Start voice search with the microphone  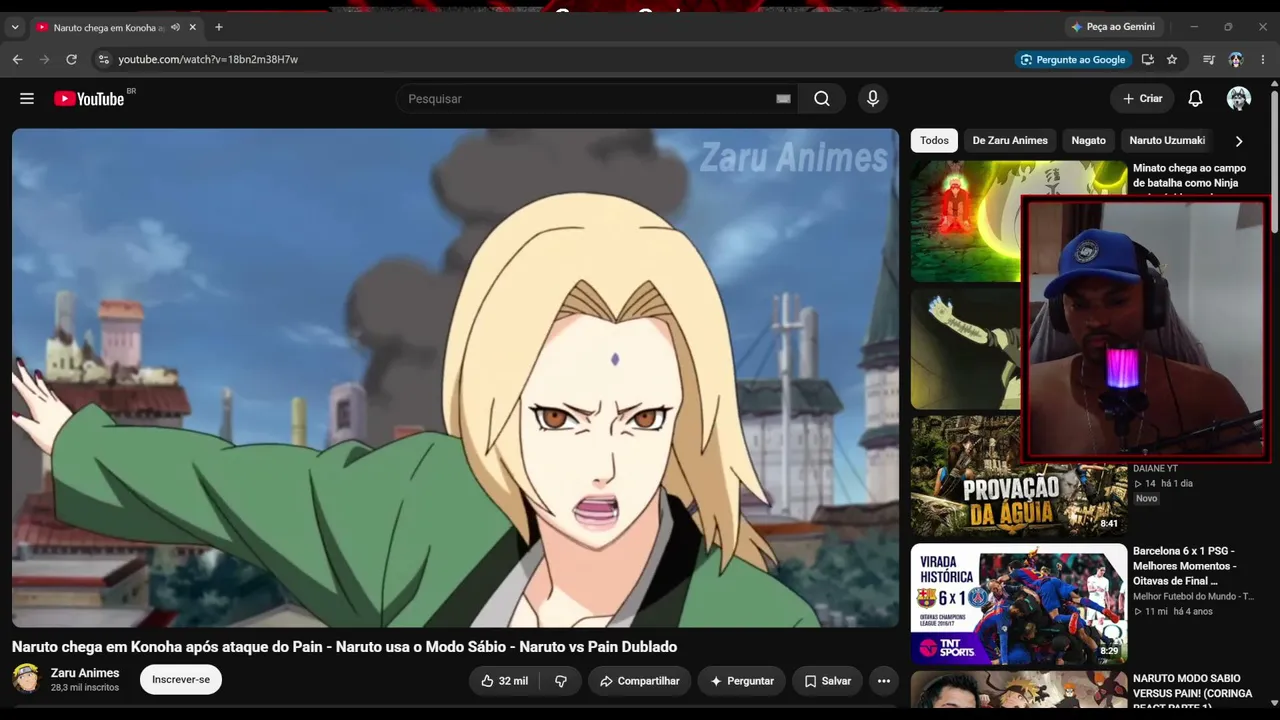tap(873, 99)
